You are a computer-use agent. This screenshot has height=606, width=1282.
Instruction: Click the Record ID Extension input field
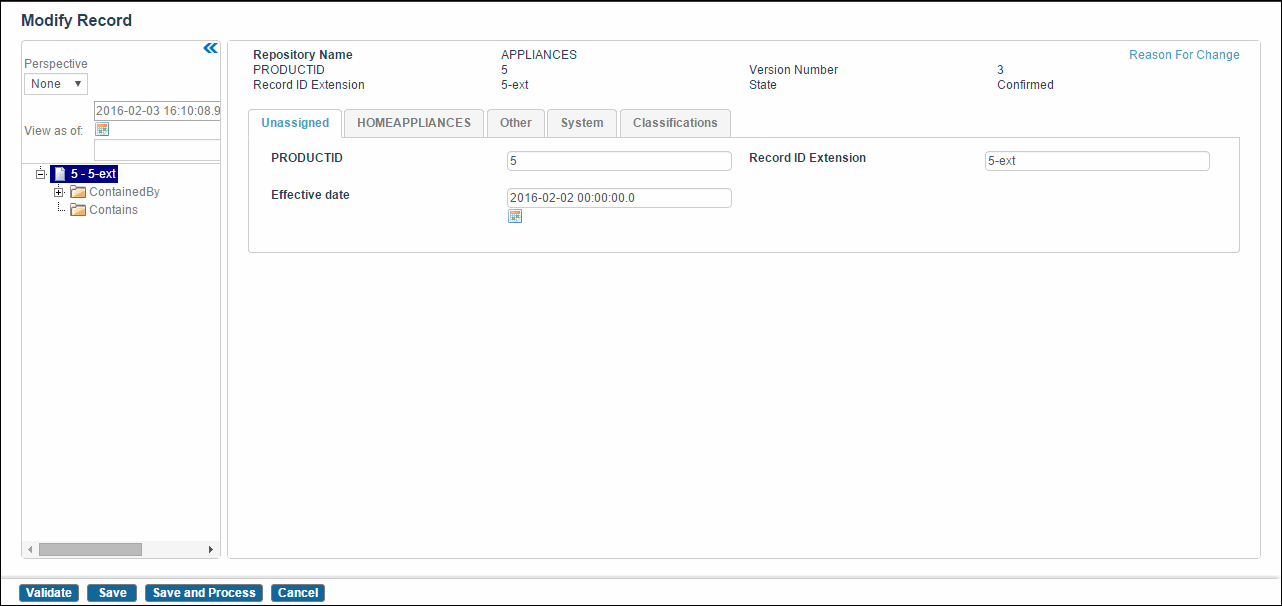tap(1097, 161)
